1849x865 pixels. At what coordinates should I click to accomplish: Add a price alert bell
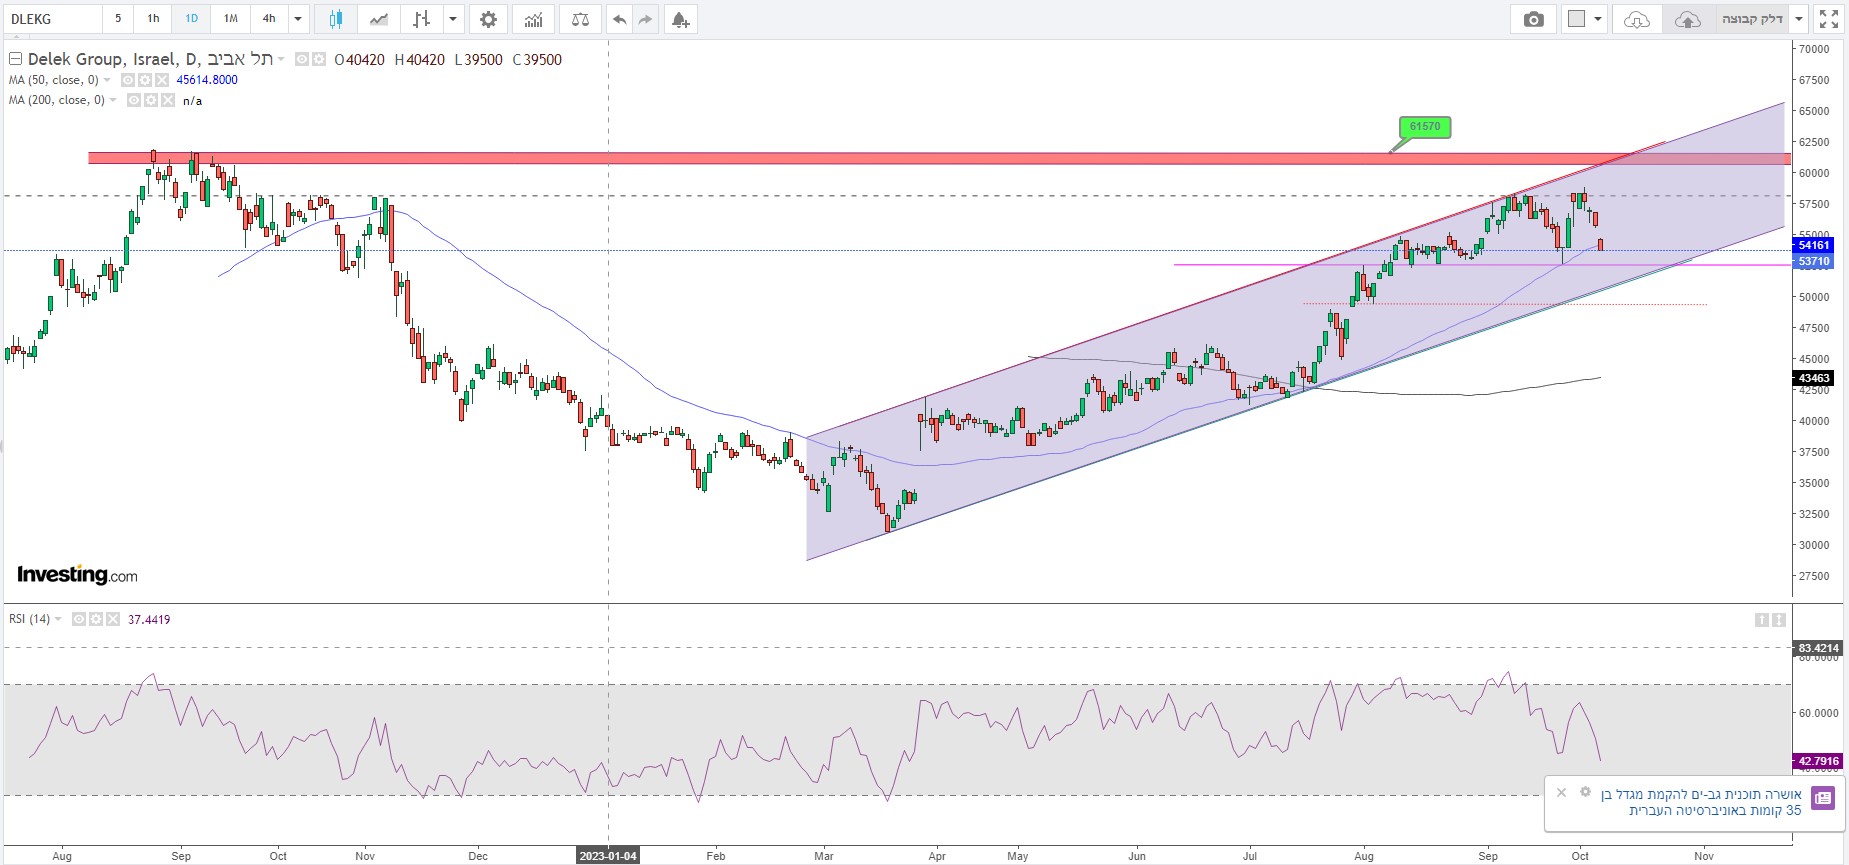click(x=681, y=19)
